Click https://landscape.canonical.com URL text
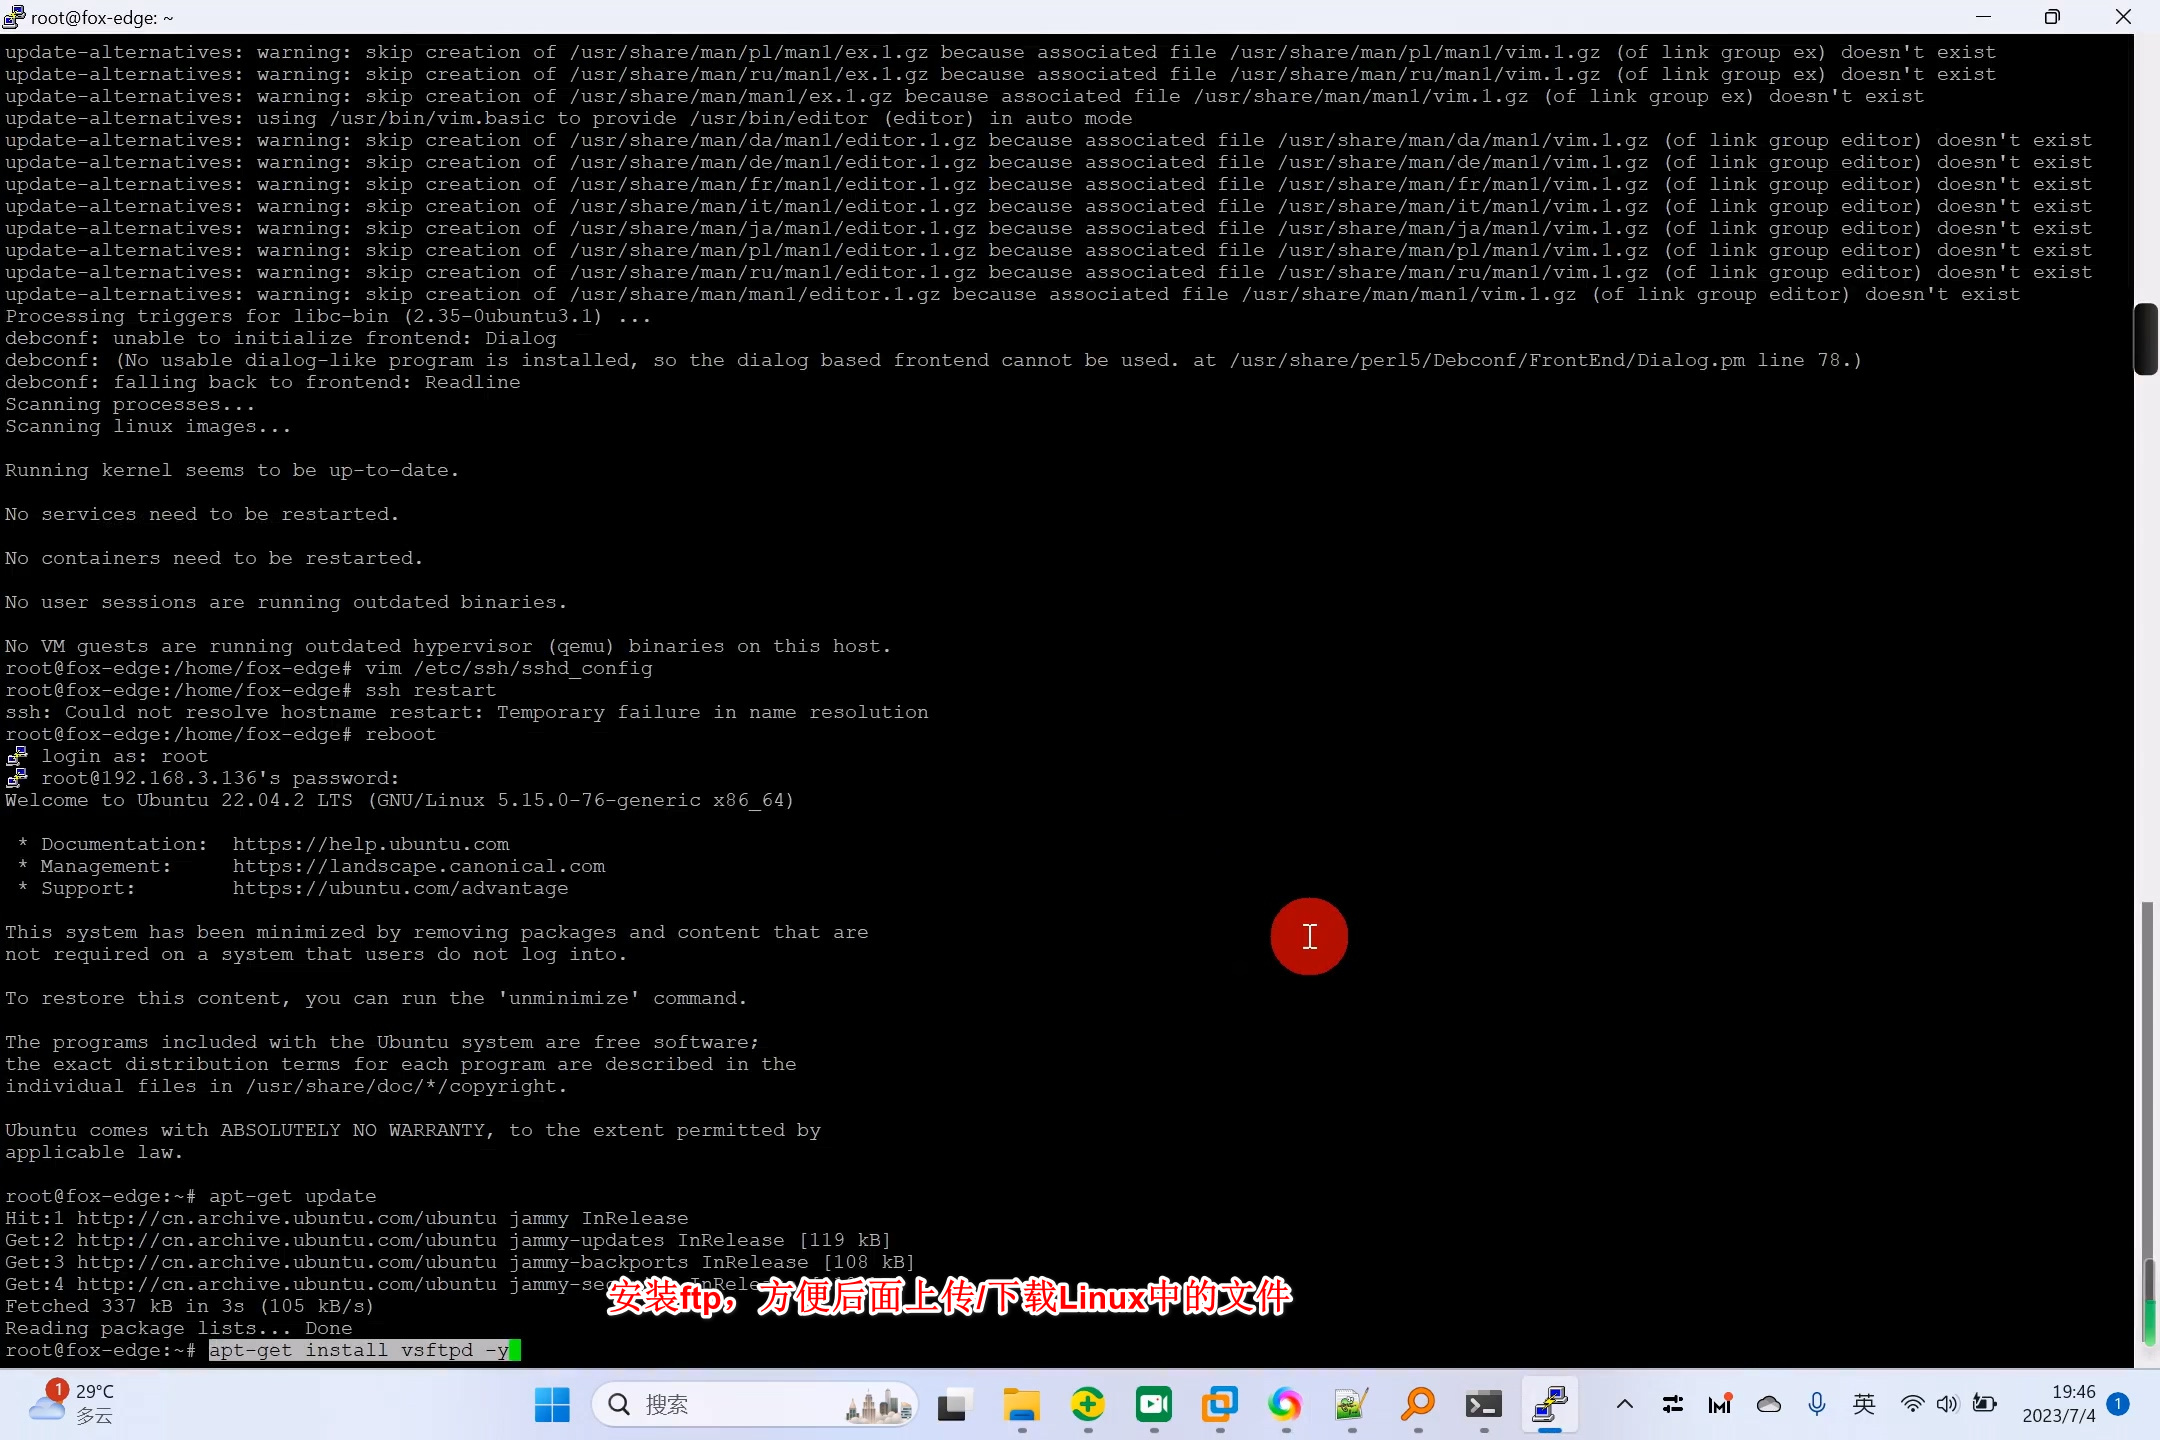The image size is (2160, 1440). coord(419,867)
